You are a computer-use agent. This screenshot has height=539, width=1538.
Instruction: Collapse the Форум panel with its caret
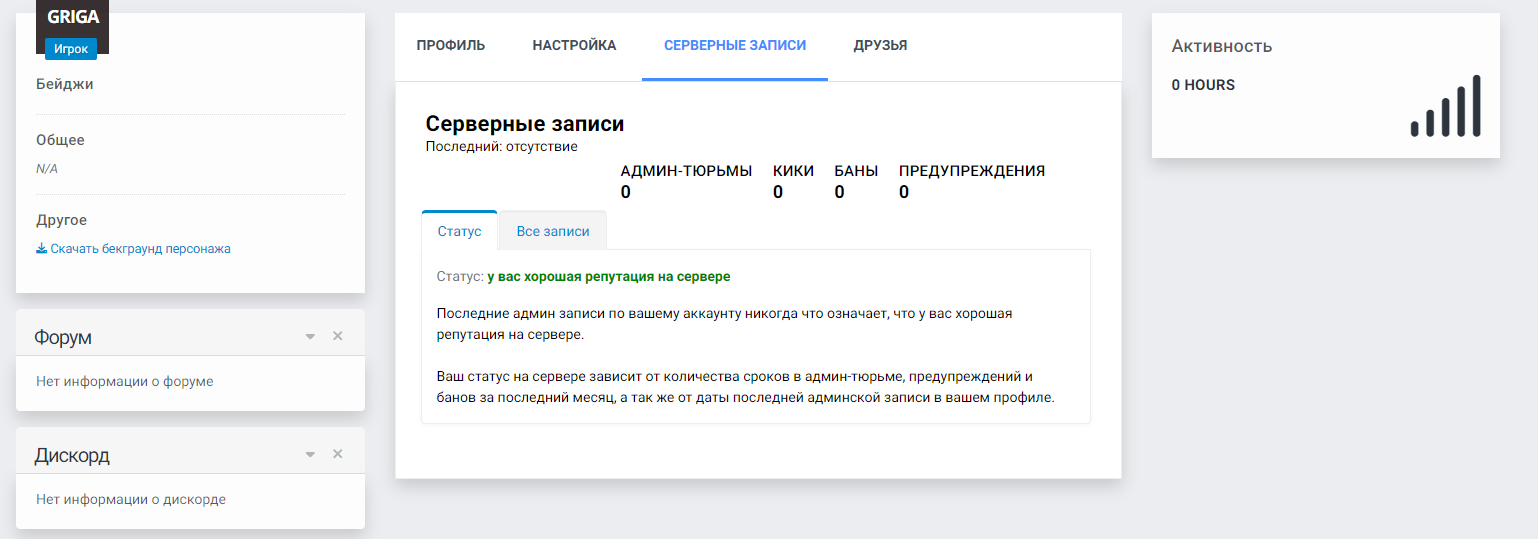[310, 337]
